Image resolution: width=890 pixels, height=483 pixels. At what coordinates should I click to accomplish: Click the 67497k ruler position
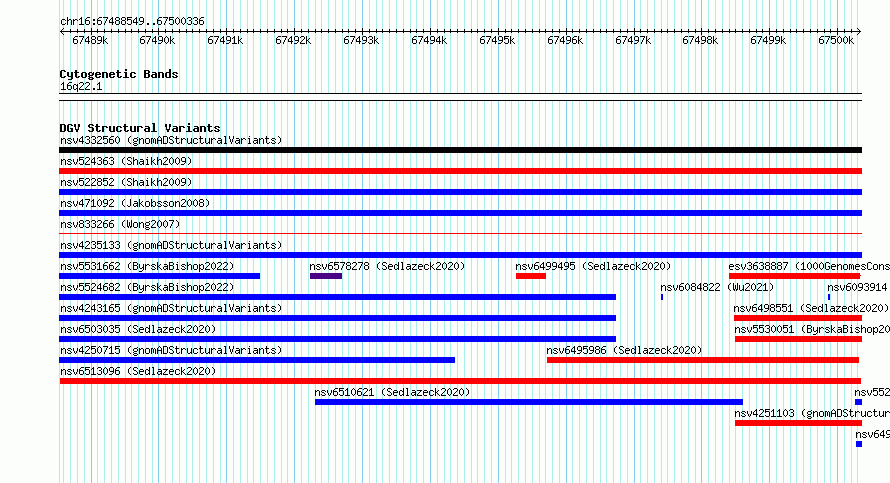pyautogui.click(x=633, y=40)
